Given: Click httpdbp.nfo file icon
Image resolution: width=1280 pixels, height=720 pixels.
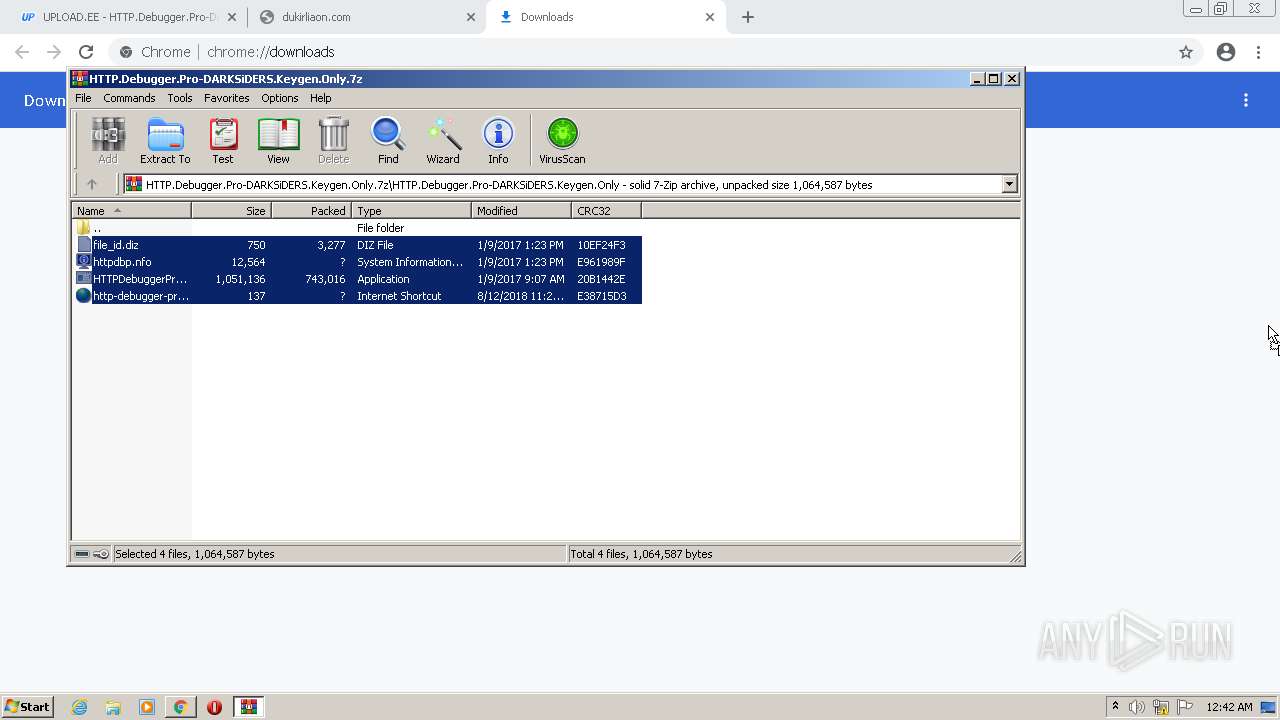Looking at the screenshot, I should [x=84, y=261].
